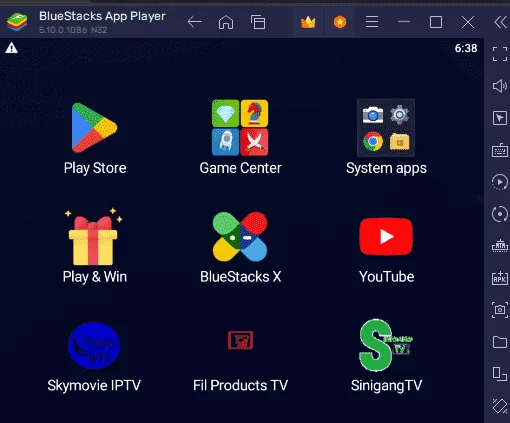Maximize the BlueStacks window
Image resolution: width=510 pixels, height=423 pixels.
(x=436, y=22)
